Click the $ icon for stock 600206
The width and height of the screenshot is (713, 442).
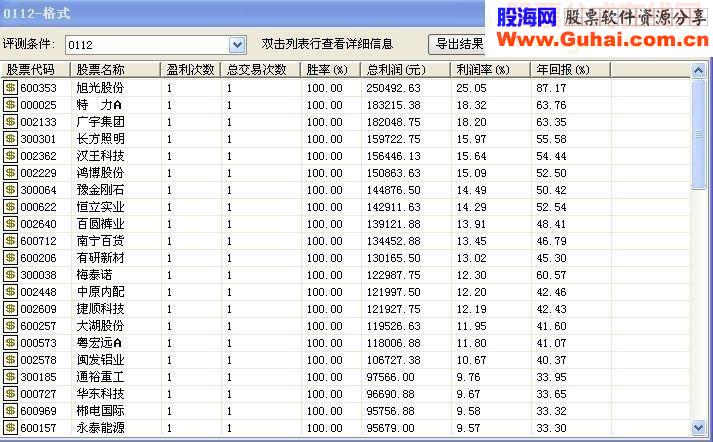10,257
